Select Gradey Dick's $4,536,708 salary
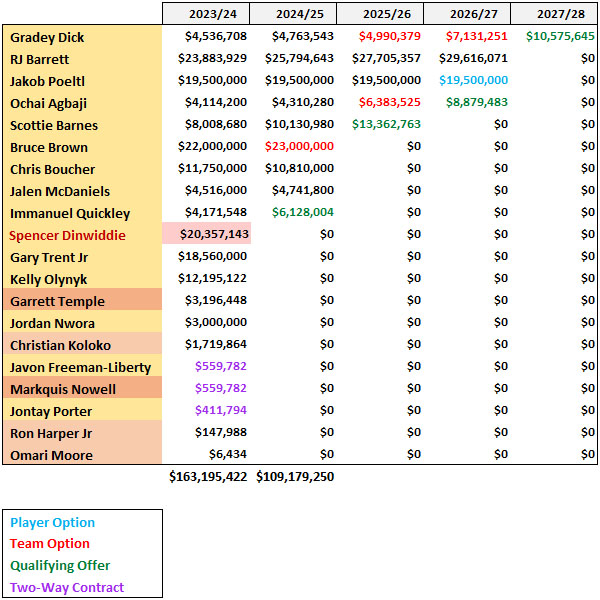Viewport: 600px width, 600px height. 216,36
